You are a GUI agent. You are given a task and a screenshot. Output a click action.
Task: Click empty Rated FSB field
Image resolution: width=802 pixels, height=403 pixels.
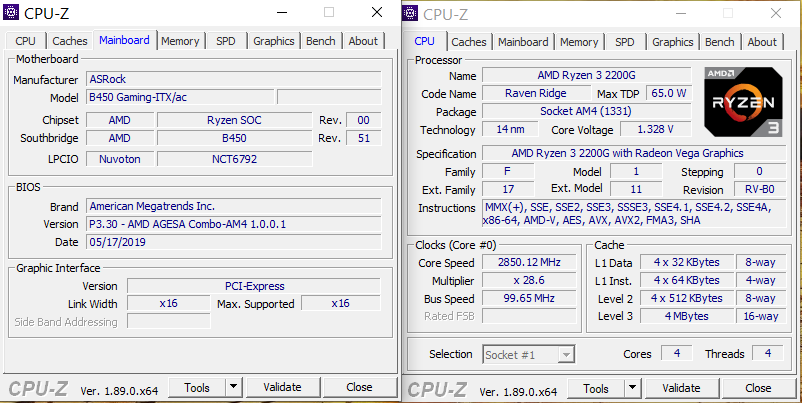[529, 316]
